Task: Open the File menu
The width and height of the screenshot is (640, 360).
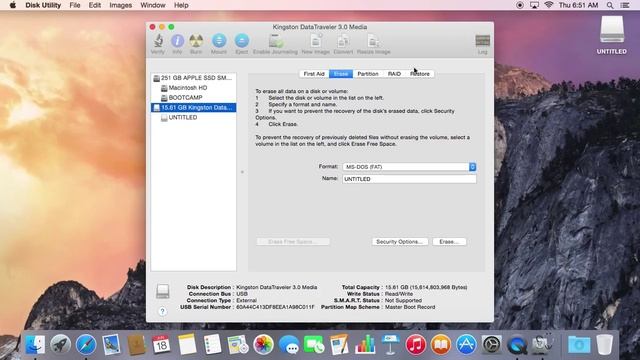Action: pos(75,5)
